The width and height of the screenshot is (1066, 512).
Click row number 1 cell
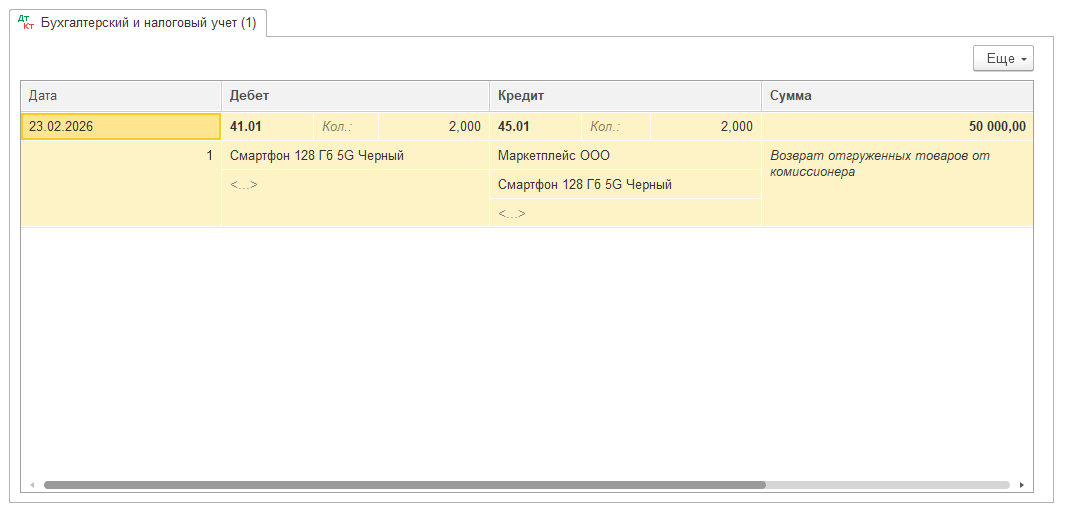coord(121,156)
